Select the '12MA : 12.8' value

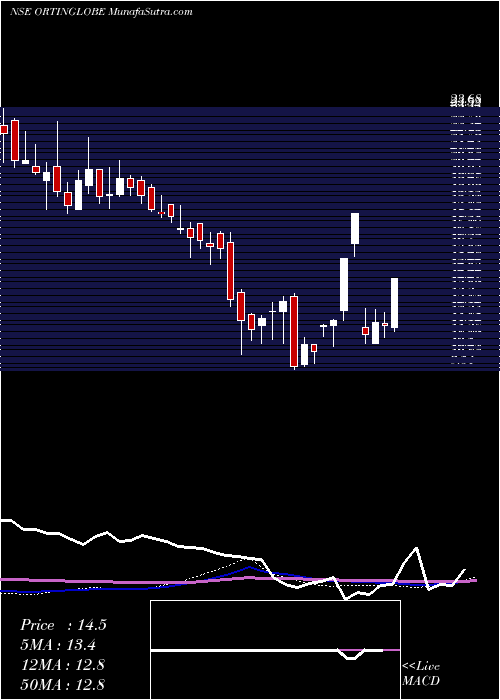coord(62,664)
